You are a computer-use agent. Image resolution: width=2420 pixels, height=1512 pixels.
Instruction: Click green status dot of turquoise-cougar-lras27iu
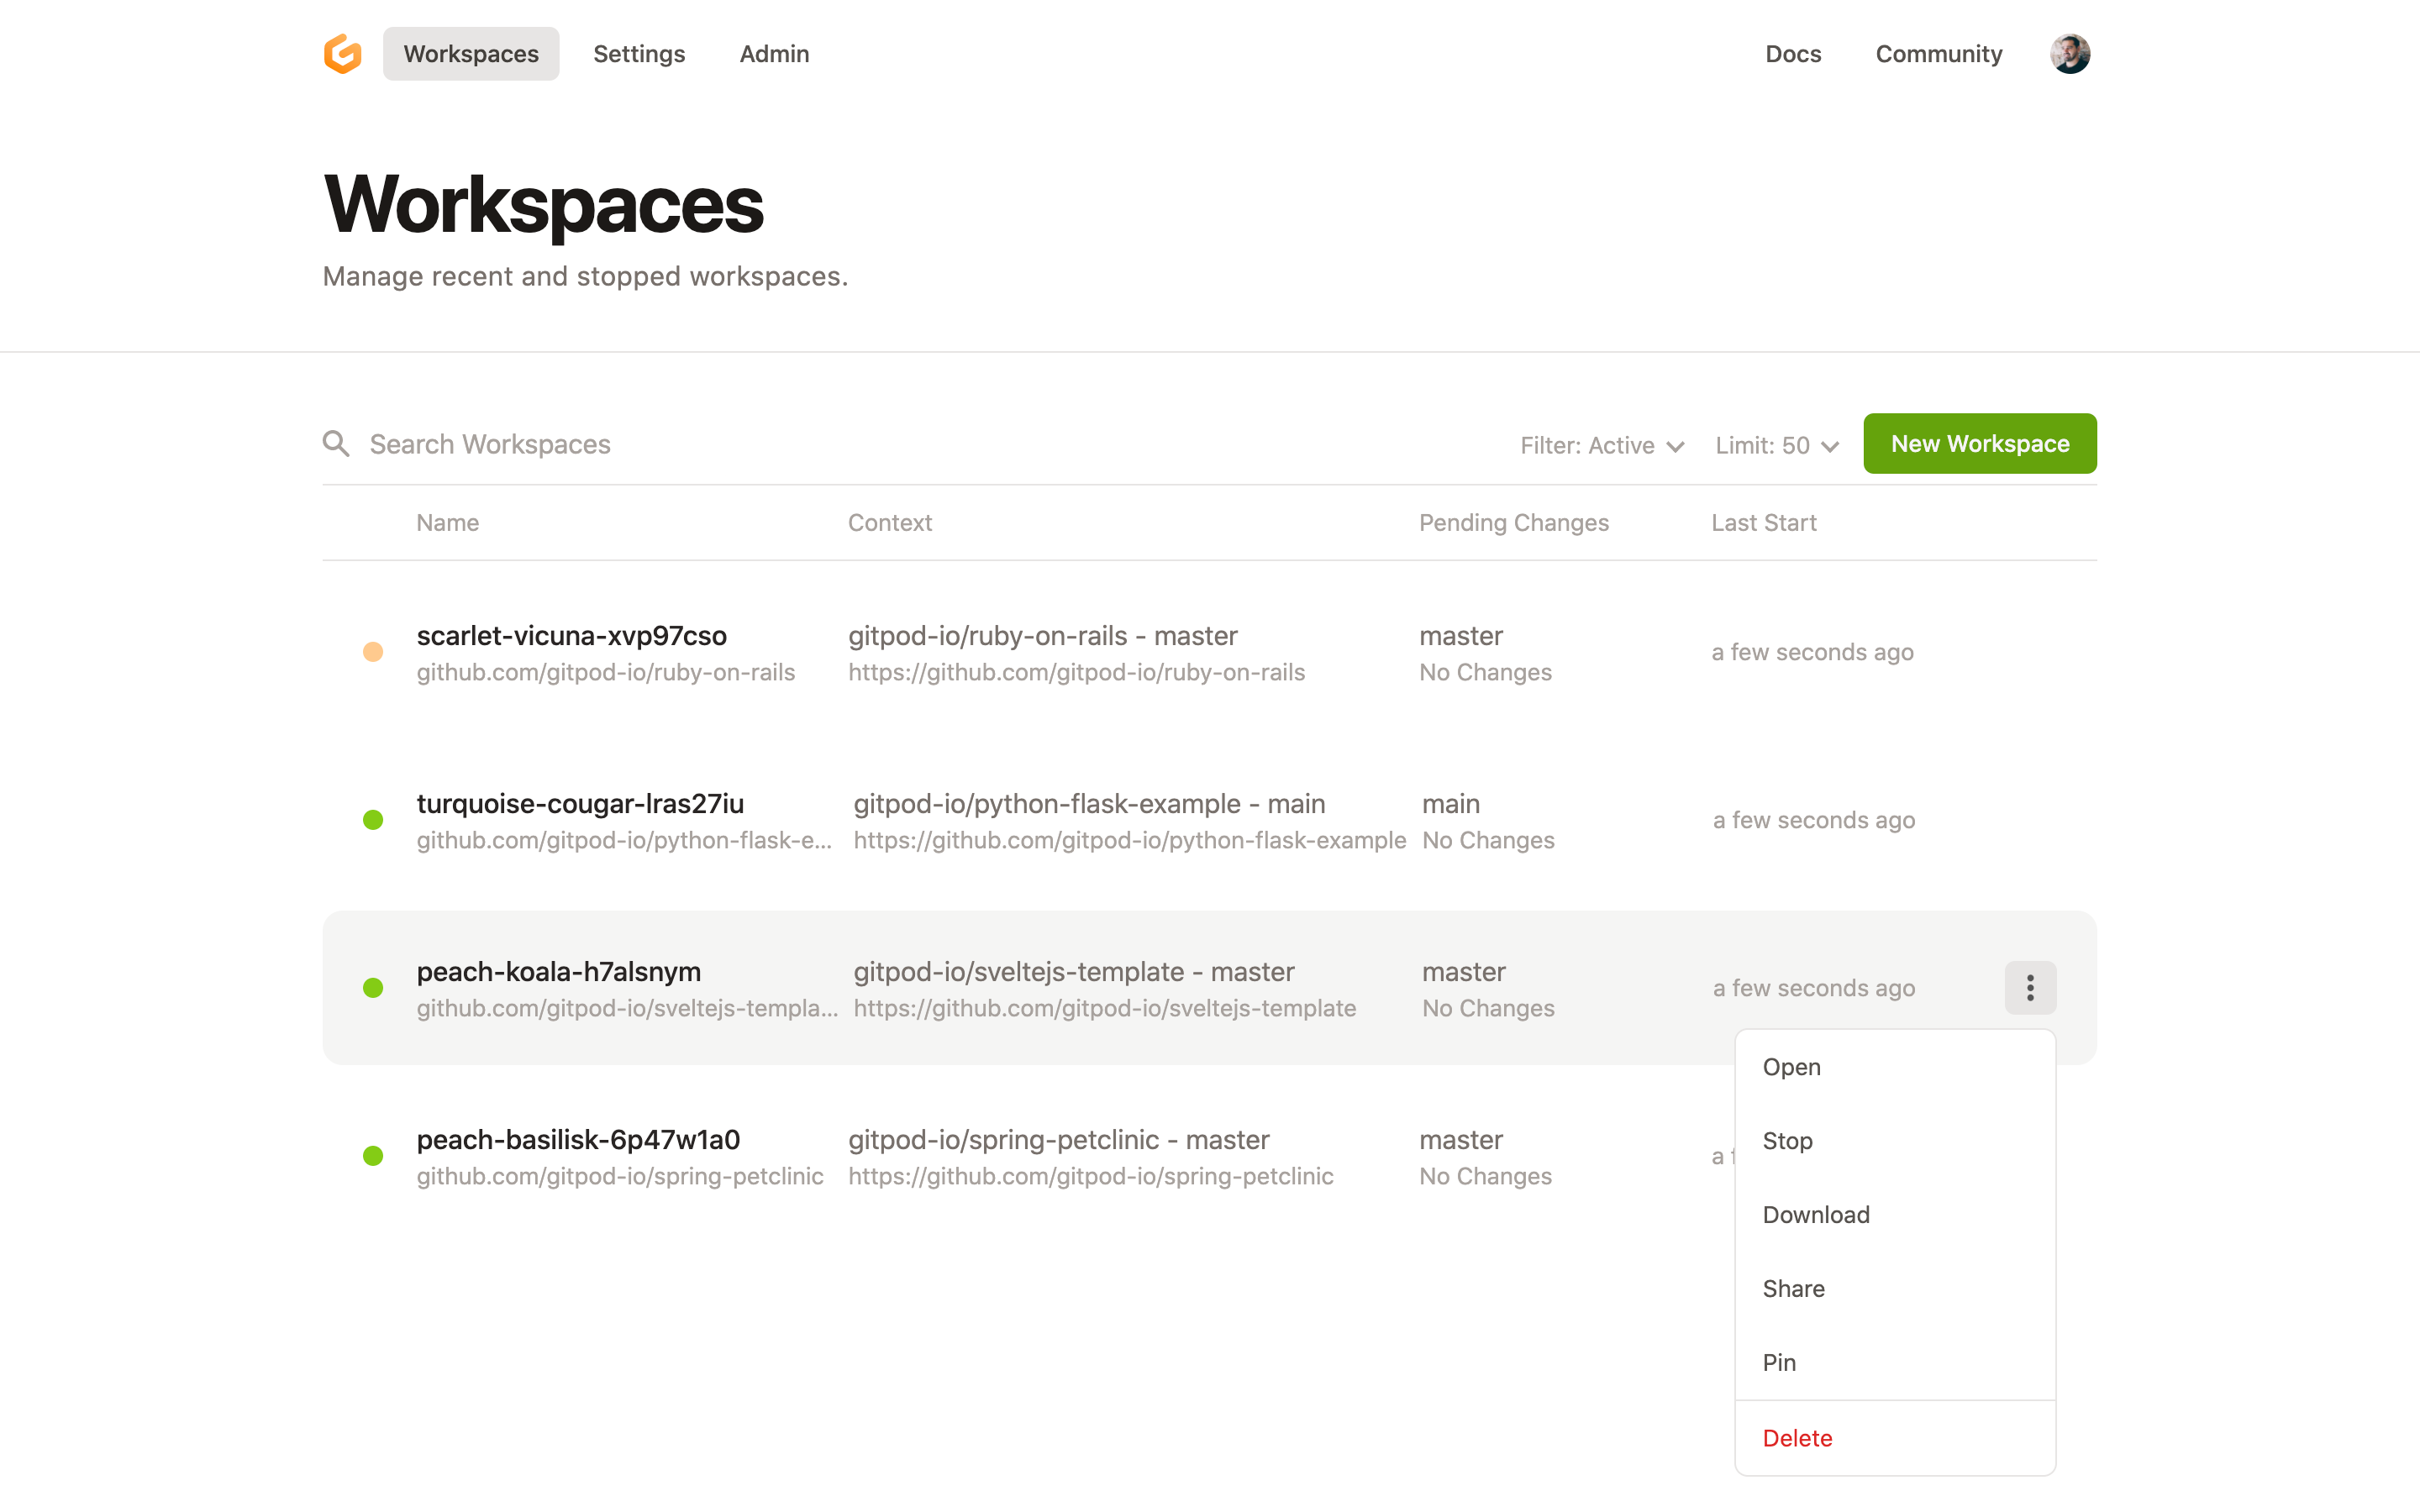click(373, 820)
